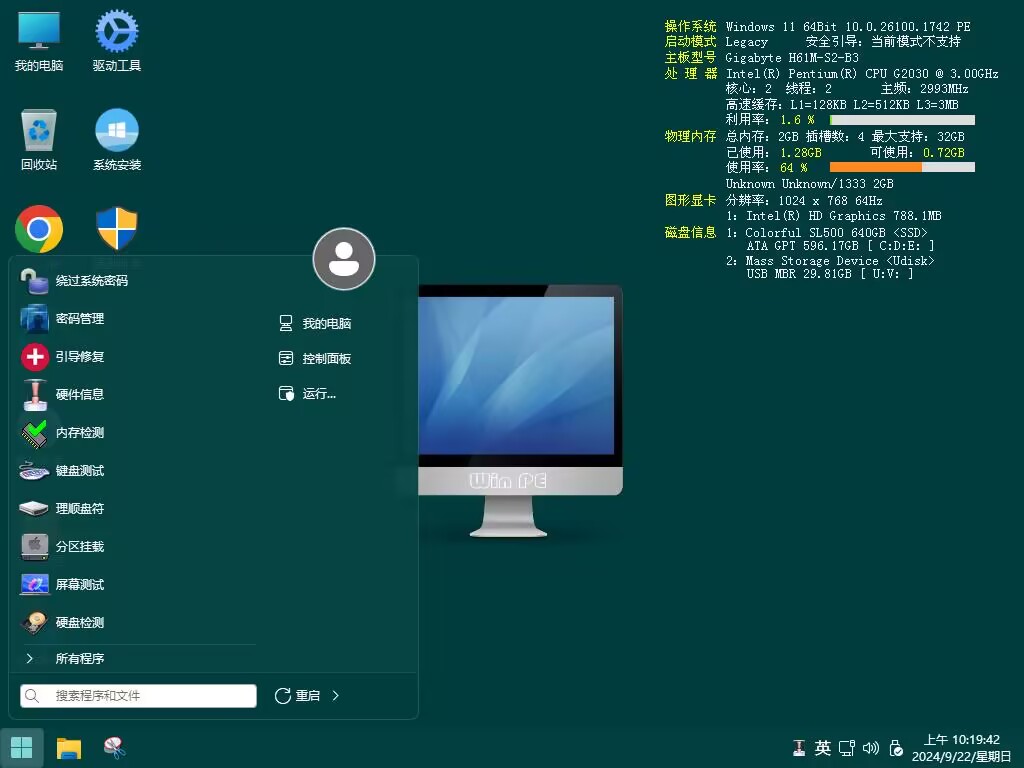Click the Intel(R) HD Graphics 788.1MB line
1024x768 pixels.
843,216
